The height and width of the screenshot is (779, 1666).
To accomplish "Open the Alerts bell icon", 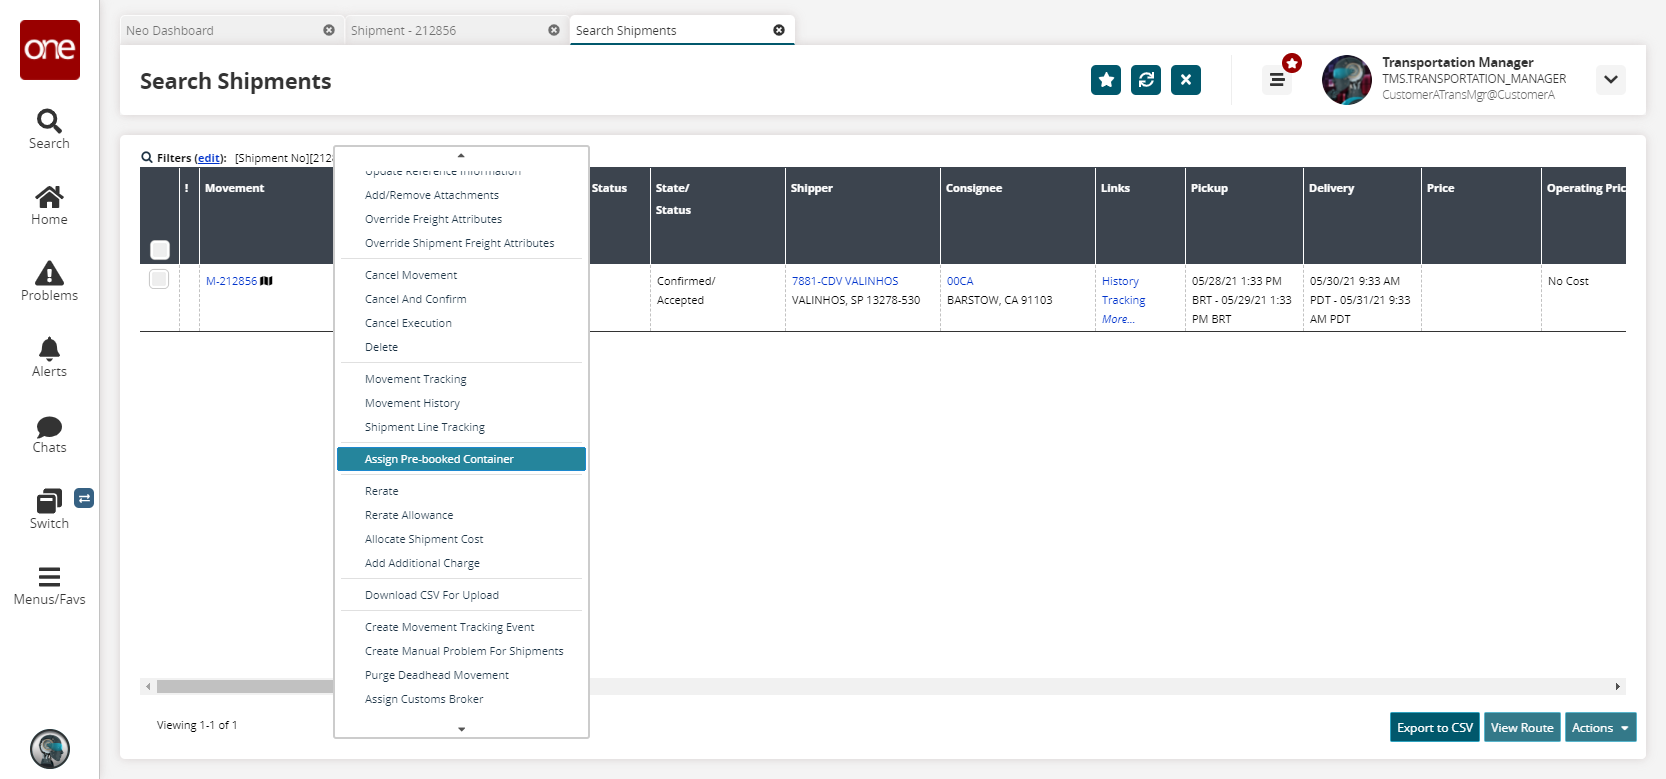I will pos(49,349).
